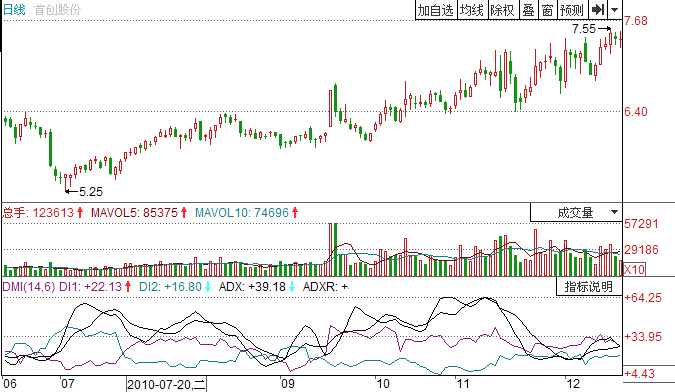The image size is (675, 392).
Task: Click the 加自选 button
Action: 436,10
